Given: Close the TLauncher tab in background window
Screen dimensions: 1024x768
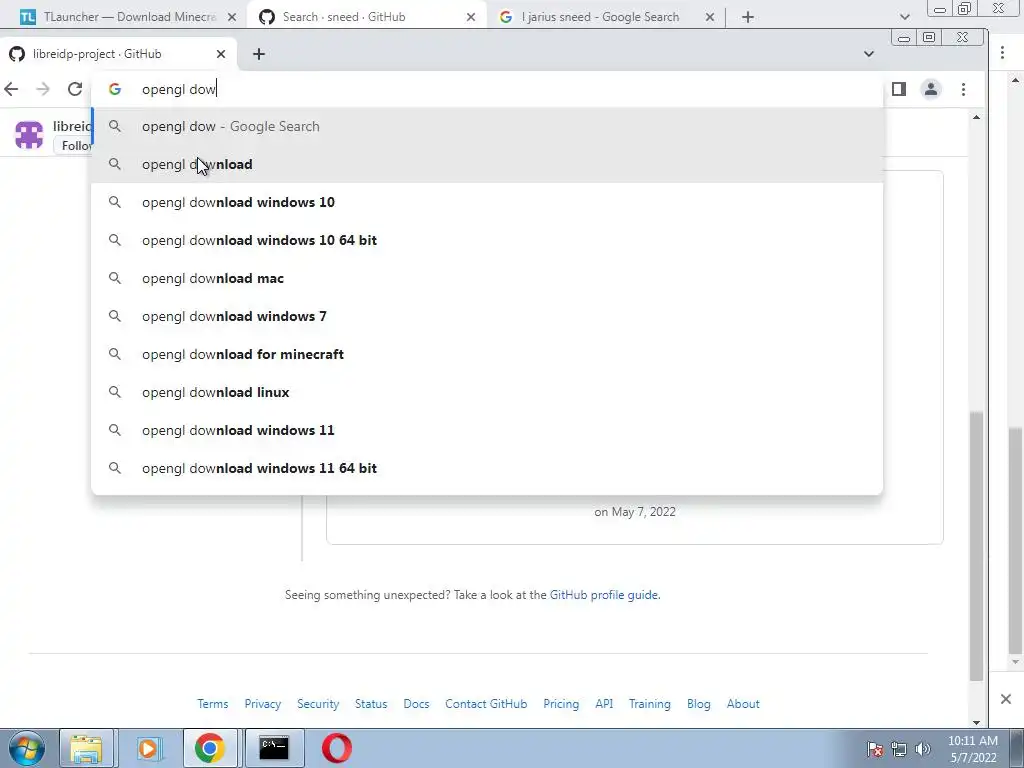Looking at the screenshot, I should pyautogui.click(x=232, y=17).
